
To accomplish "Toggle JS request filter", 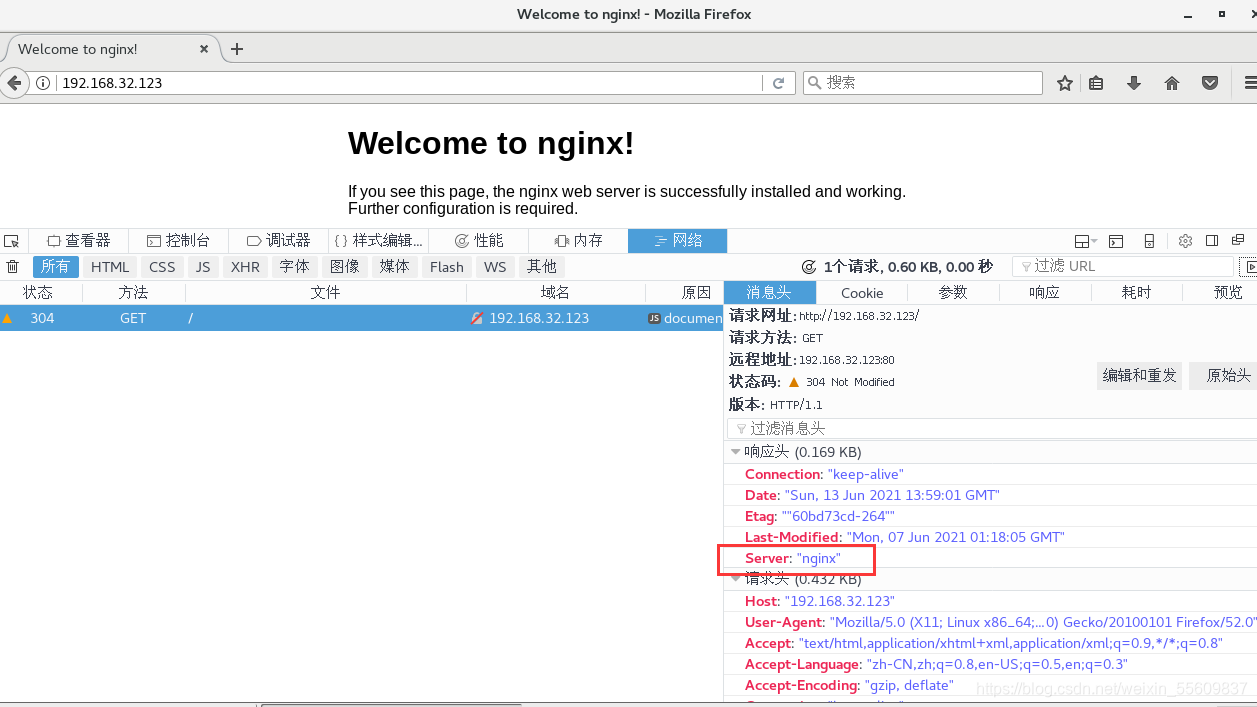I will tap(203, 267).
